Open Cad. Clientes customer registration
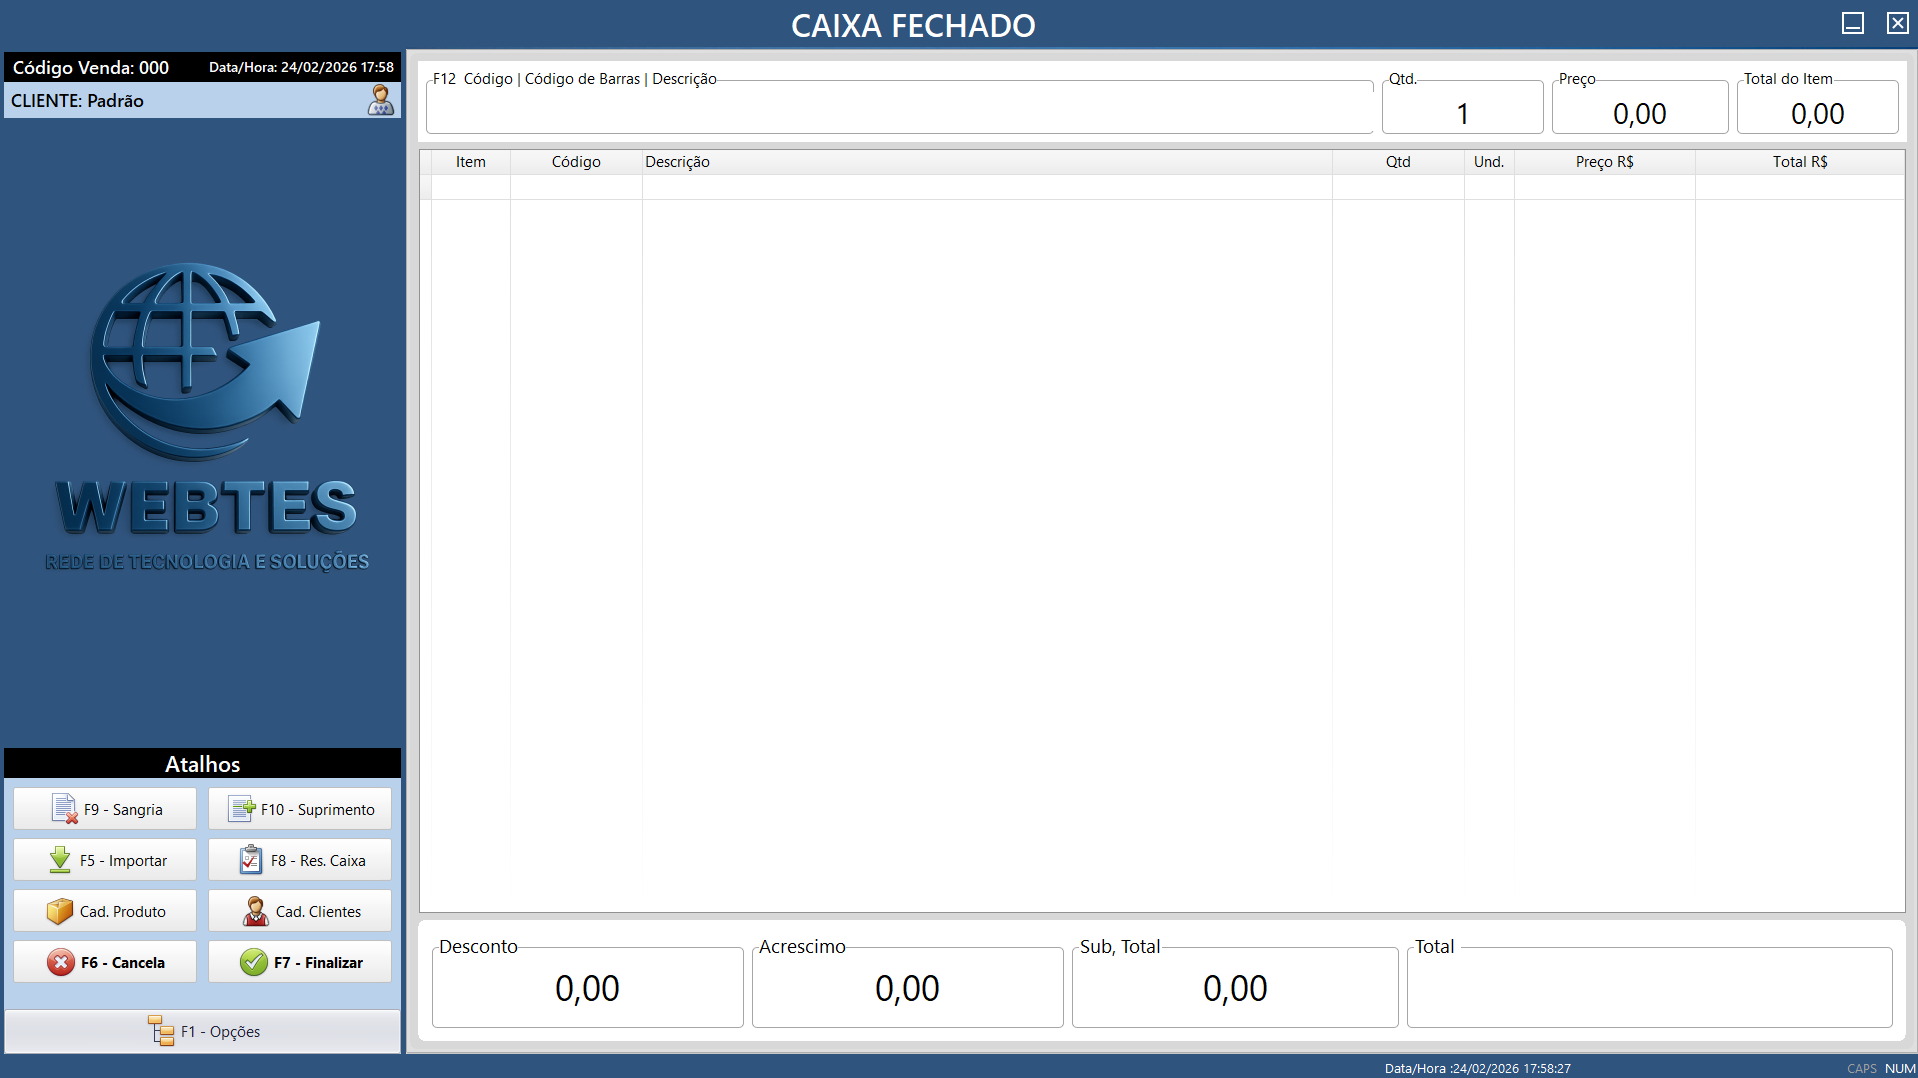The image size is (1918, 1078). pyautogui.click(x=300, y=911)
